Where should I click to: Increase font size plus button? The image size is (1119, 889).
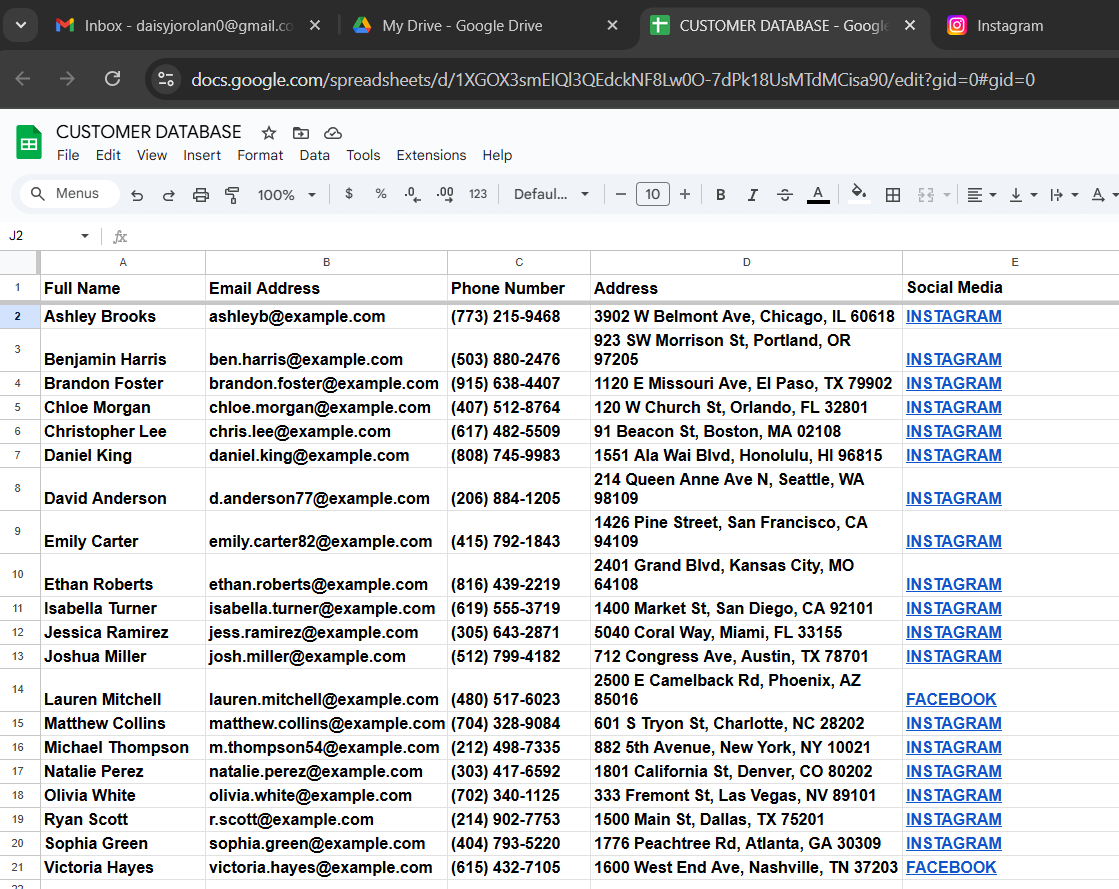click(x=685, y=194)
